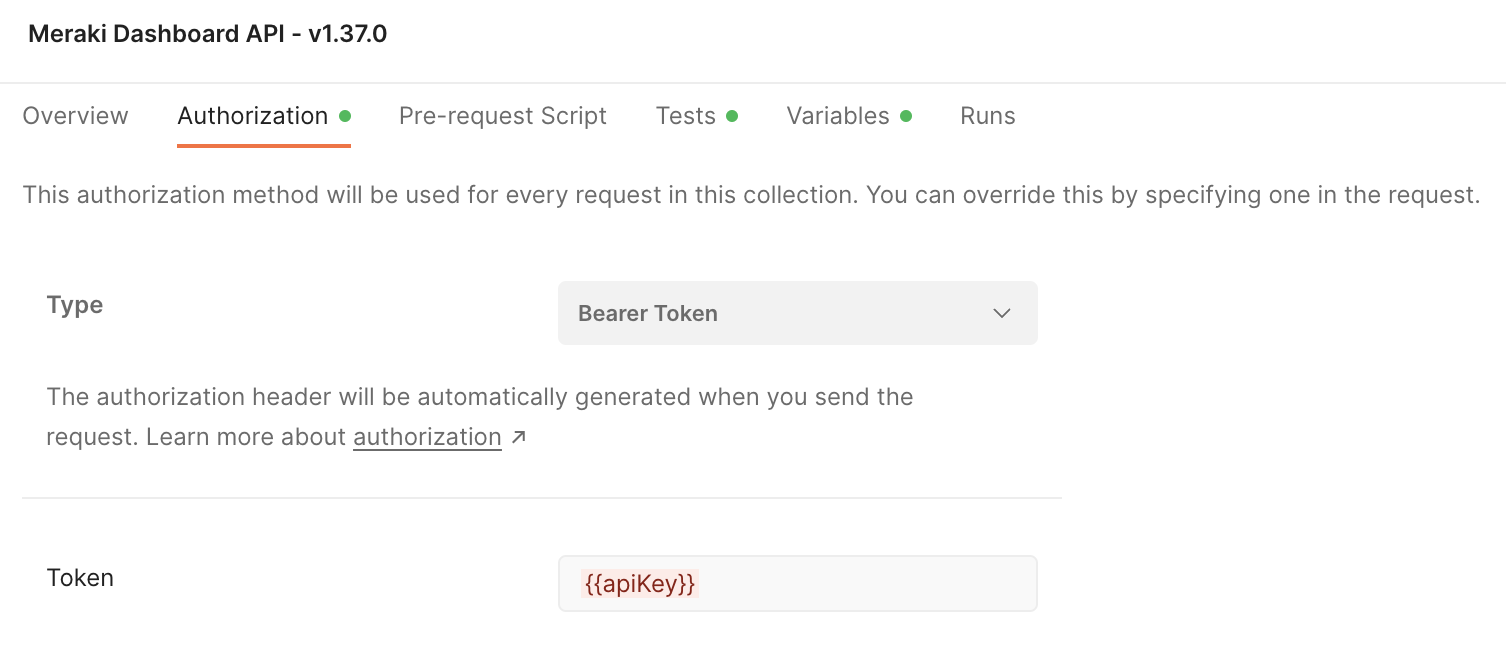The image size is (1506, 646).
Task: Expand the authorization Type options list
Action: click(x=798, y=313)
